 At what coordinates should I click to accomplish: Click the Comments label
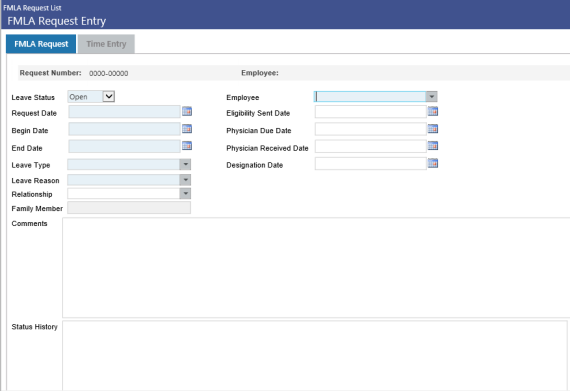[x=29, y=223]
